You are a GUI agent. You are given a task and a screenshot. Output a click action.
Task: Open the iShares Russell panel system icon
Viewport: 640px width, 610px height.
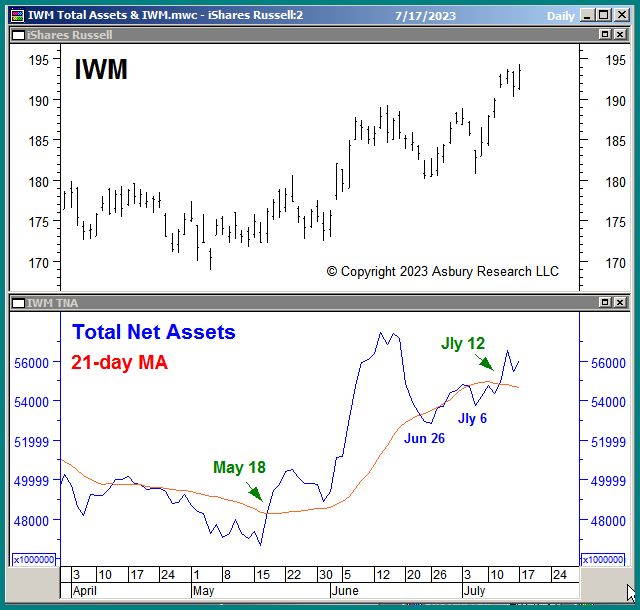[x=17, y=34]
